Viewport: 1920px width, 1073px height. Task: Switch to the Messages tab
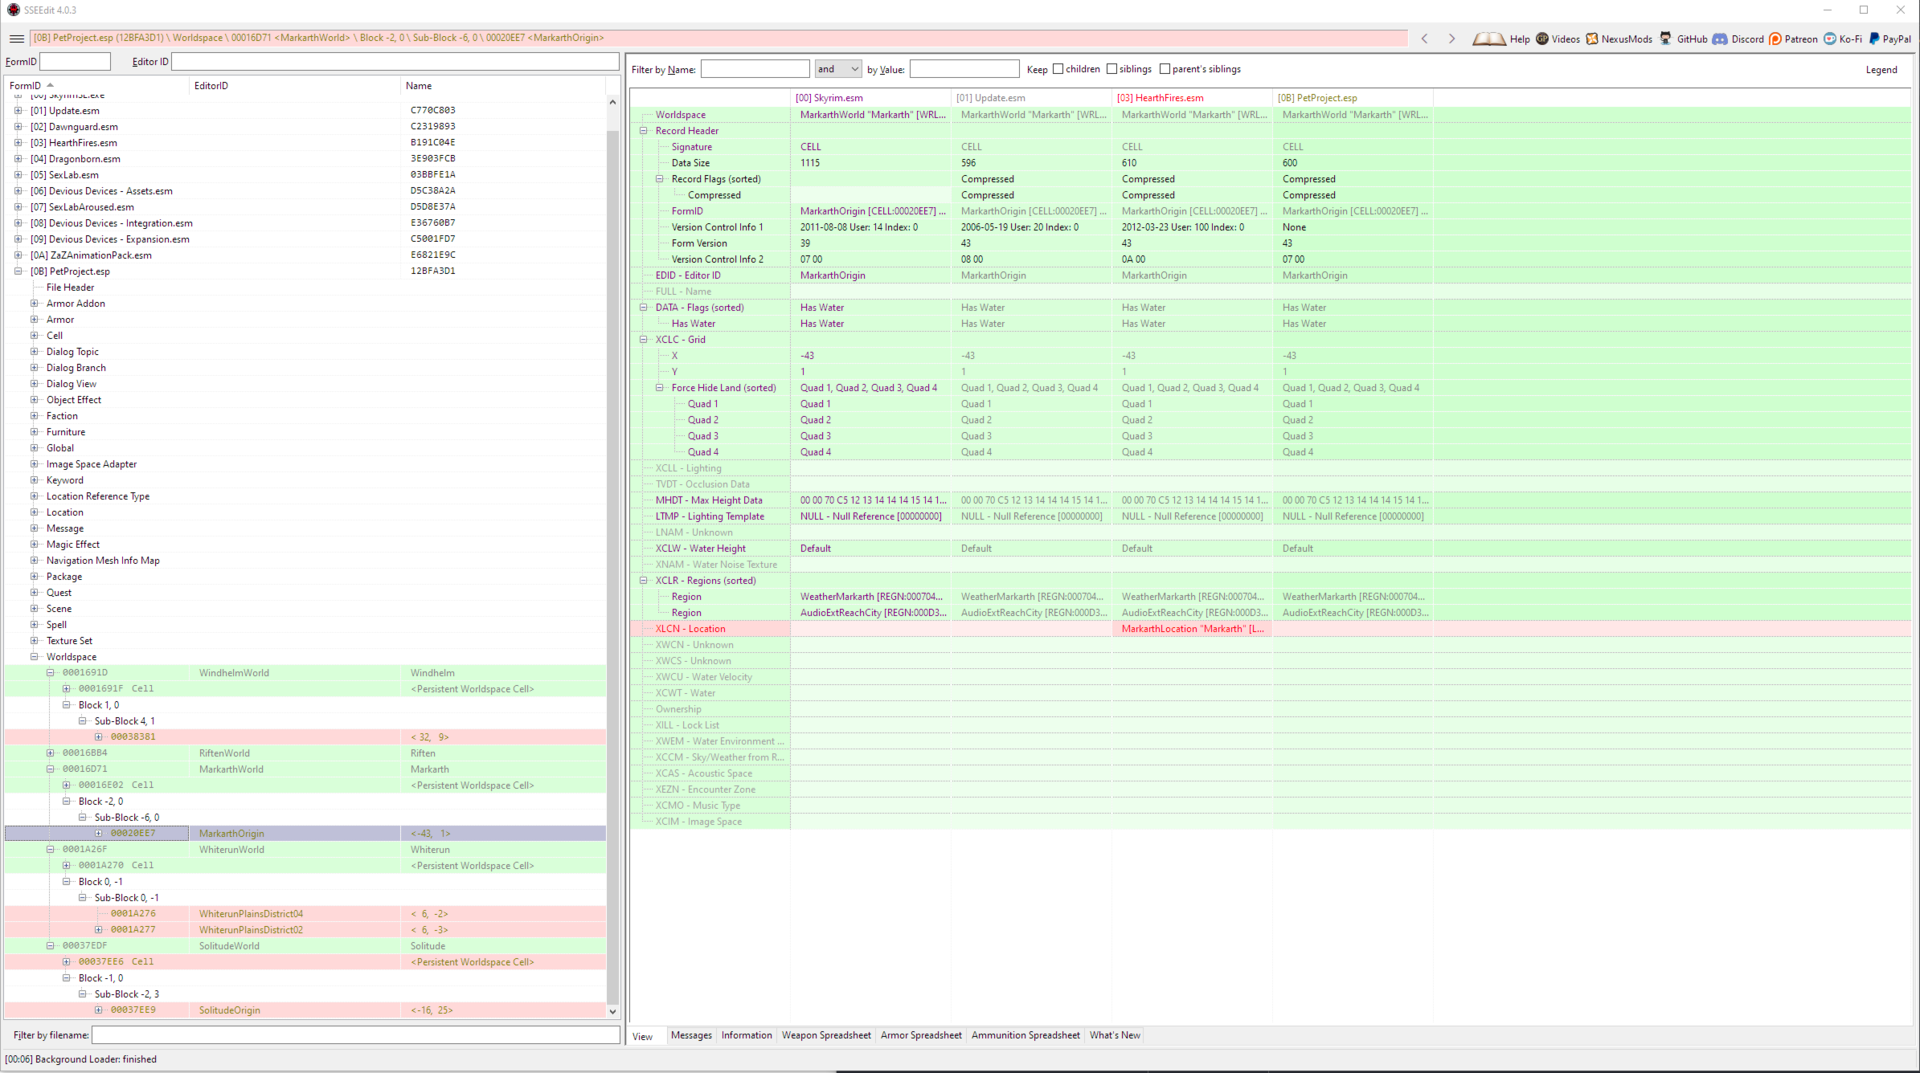point(691,1035)
